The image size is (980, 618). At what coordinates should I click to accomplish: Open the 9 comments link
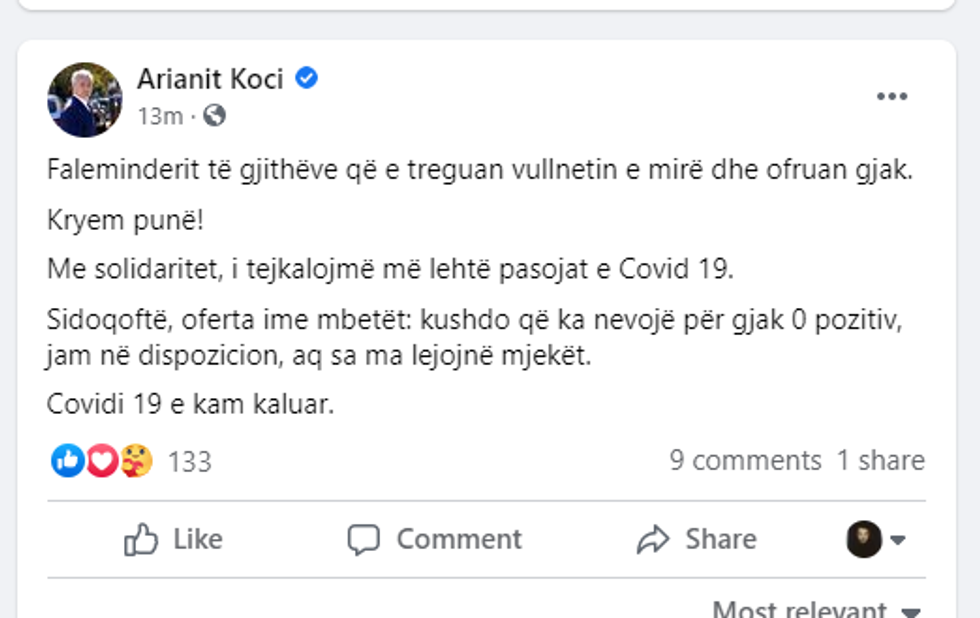[x=745, y=460]
